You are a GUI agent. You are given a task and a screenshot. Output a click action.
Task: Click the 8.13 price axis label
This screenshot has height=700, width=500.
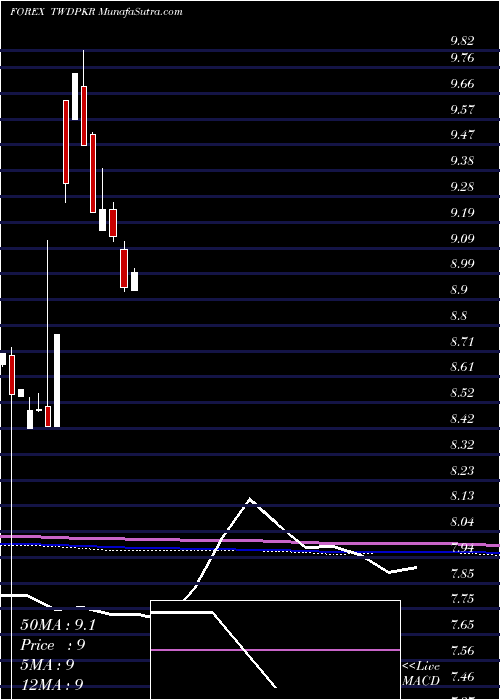point(462,496)
